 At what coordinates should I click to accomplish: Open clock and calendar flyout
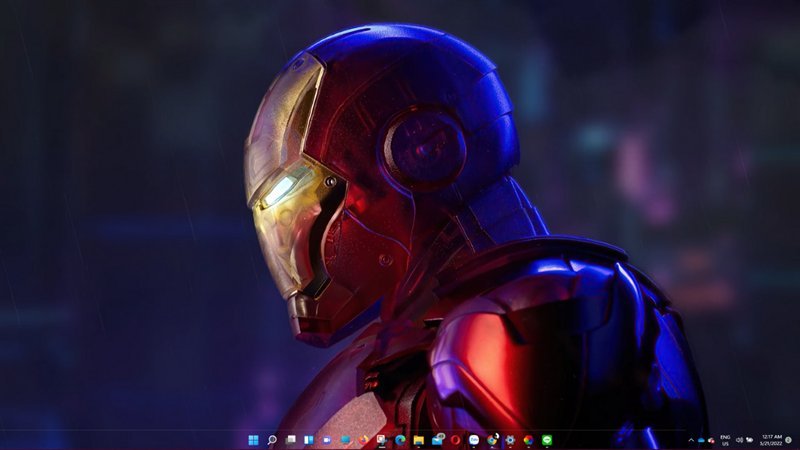coord(771,440)
